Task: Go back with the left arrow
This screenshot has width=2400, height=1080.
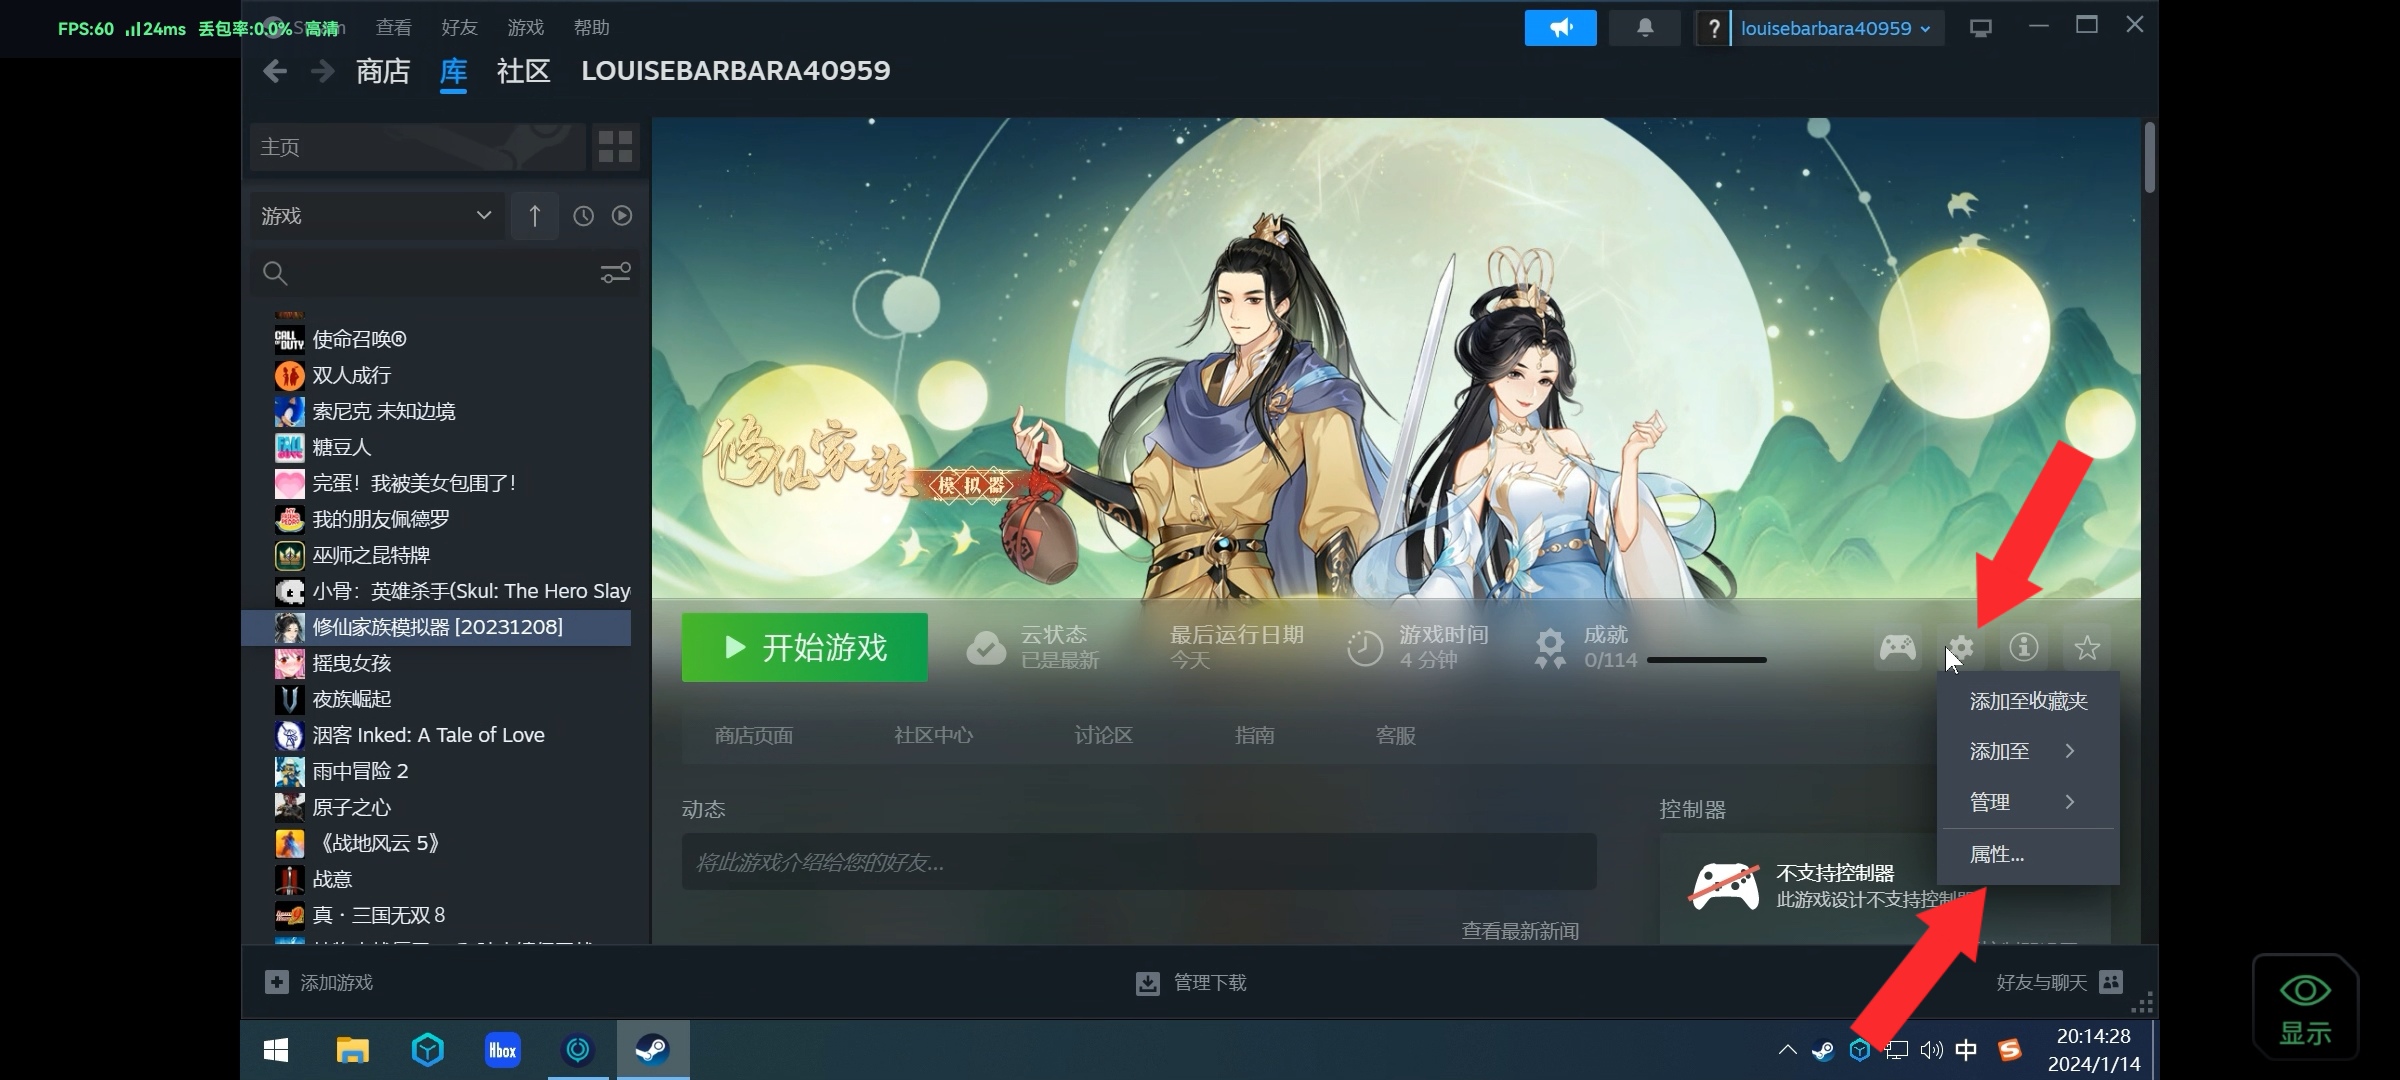Action: [275, 71]
